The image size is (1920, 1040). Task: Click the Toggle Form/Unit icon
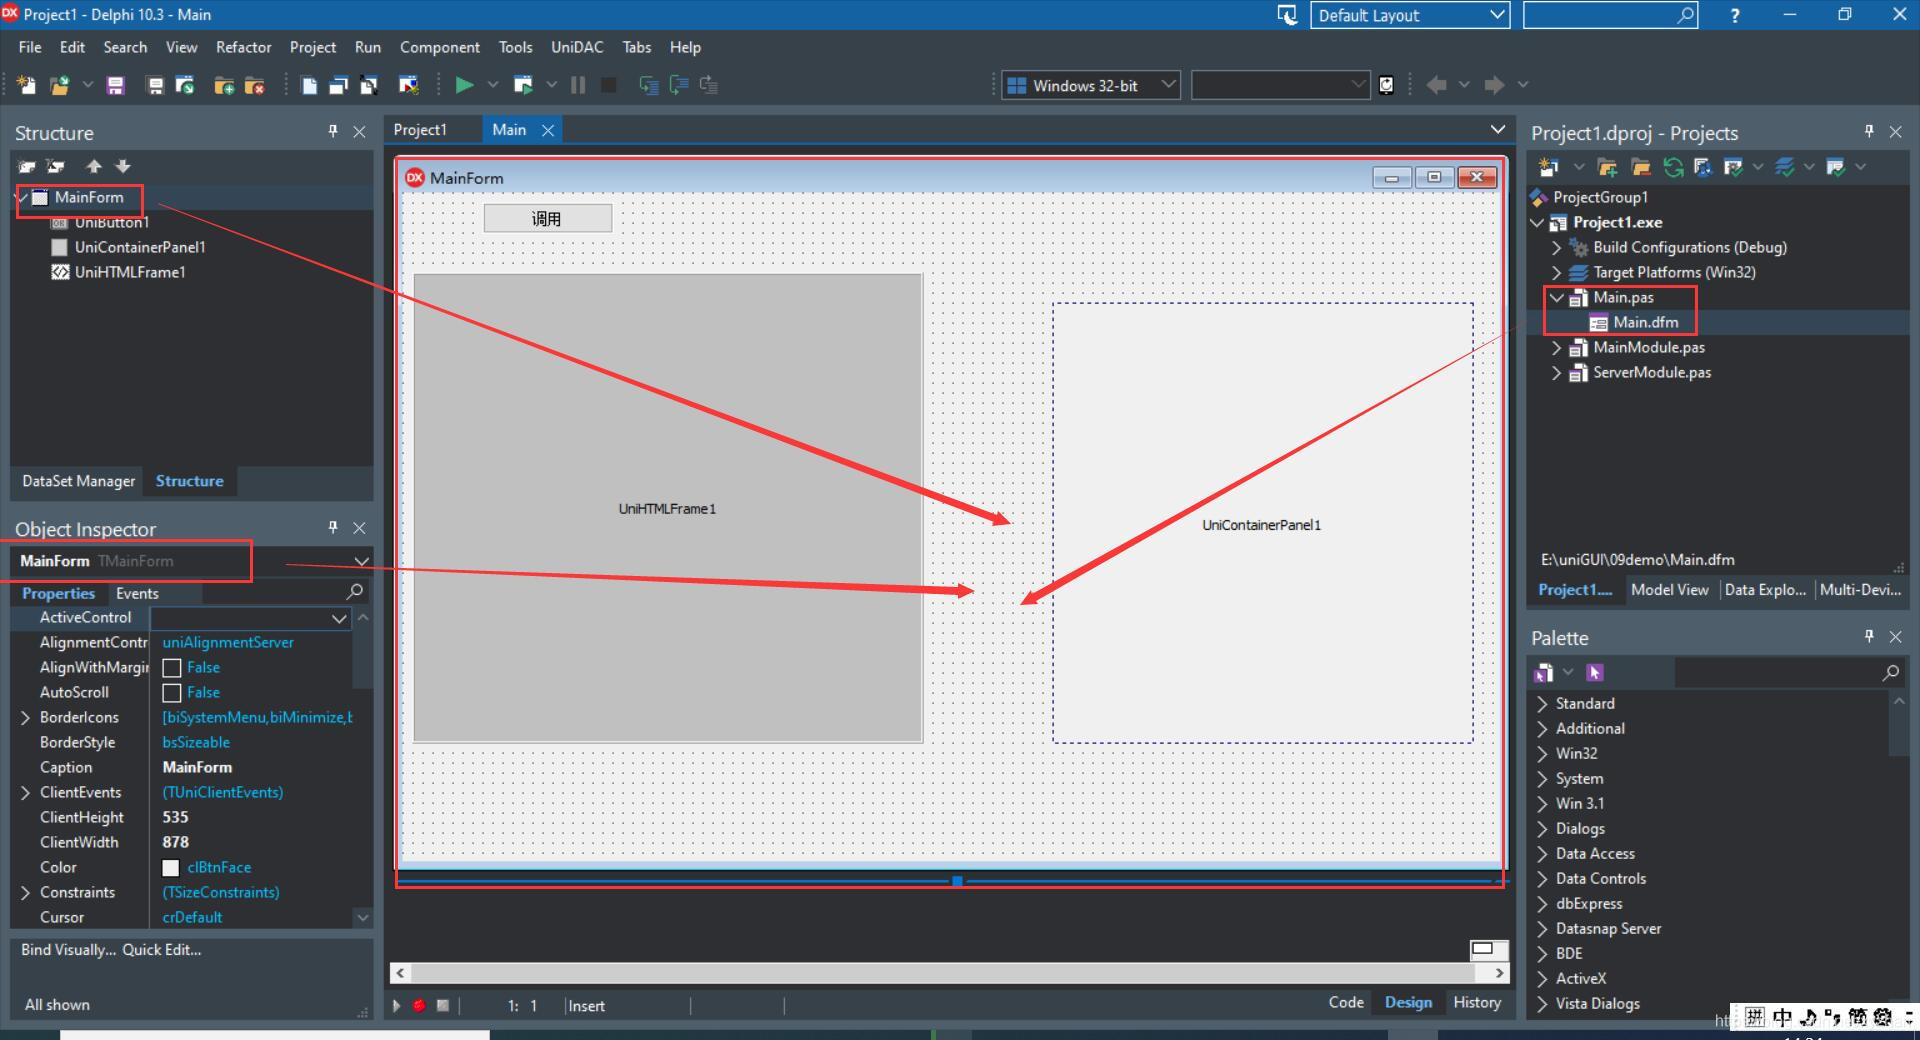(x=369, y=85)
